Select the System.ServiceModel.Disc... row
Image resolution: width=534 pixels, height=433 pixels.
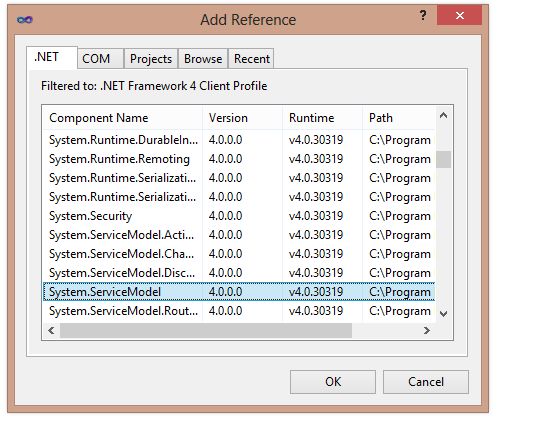pos(239,273)
